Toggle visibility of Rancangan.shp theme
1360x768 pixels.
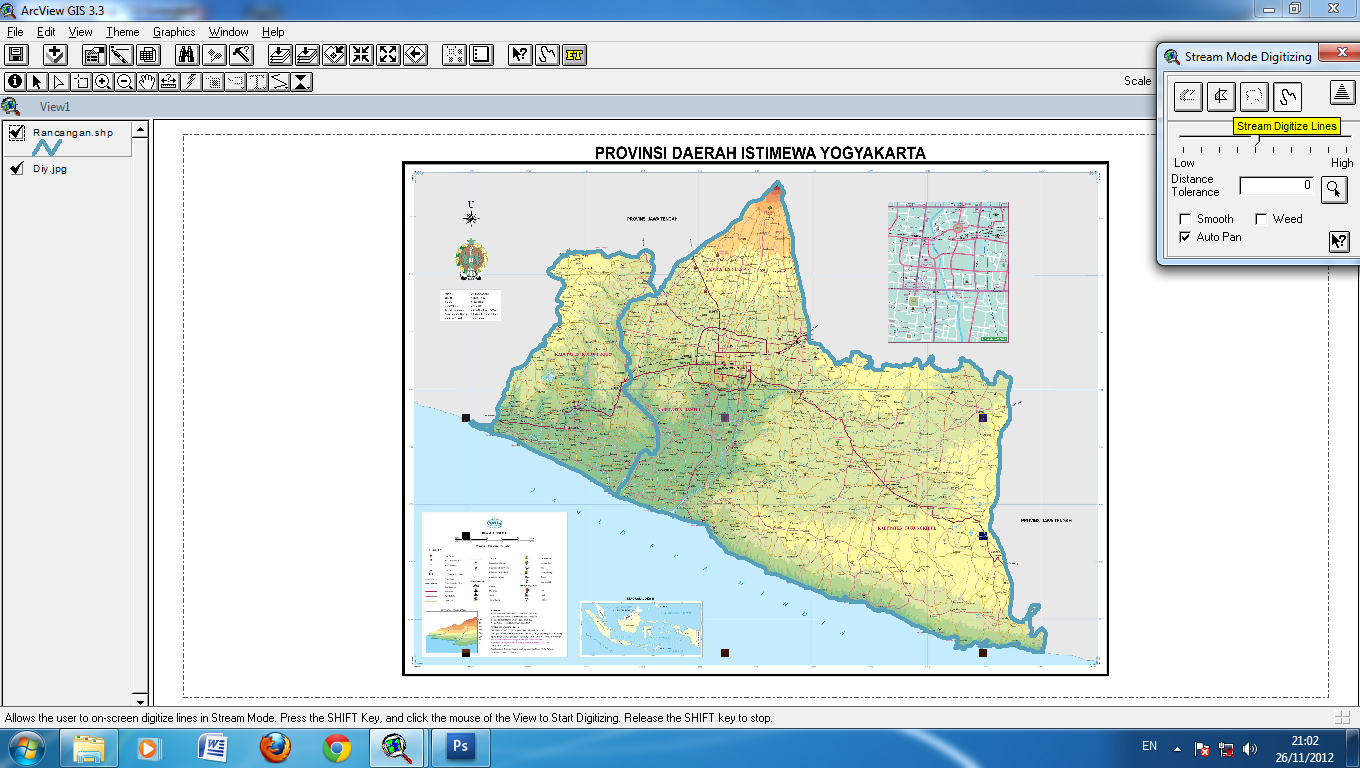[16, 132]
